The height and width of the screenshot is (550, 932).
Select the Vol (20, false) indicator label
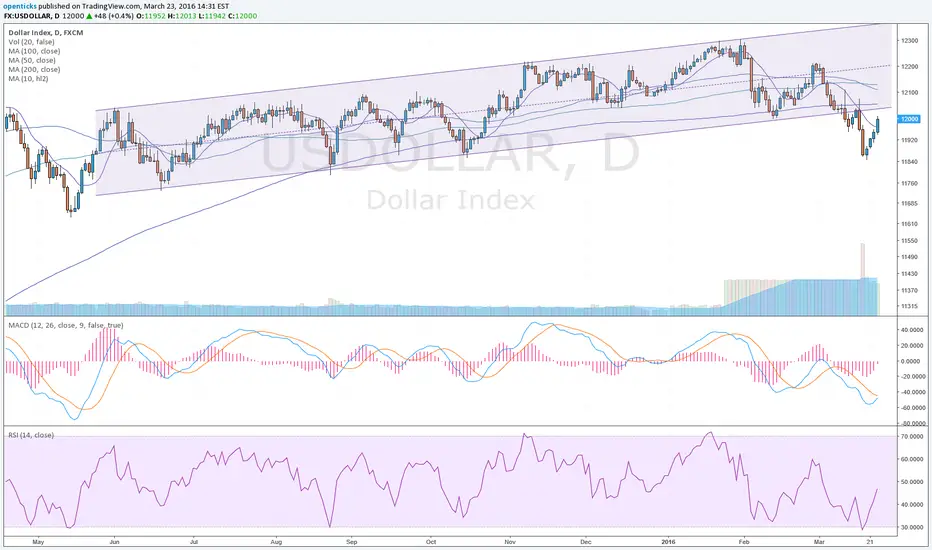pos(32,42)
